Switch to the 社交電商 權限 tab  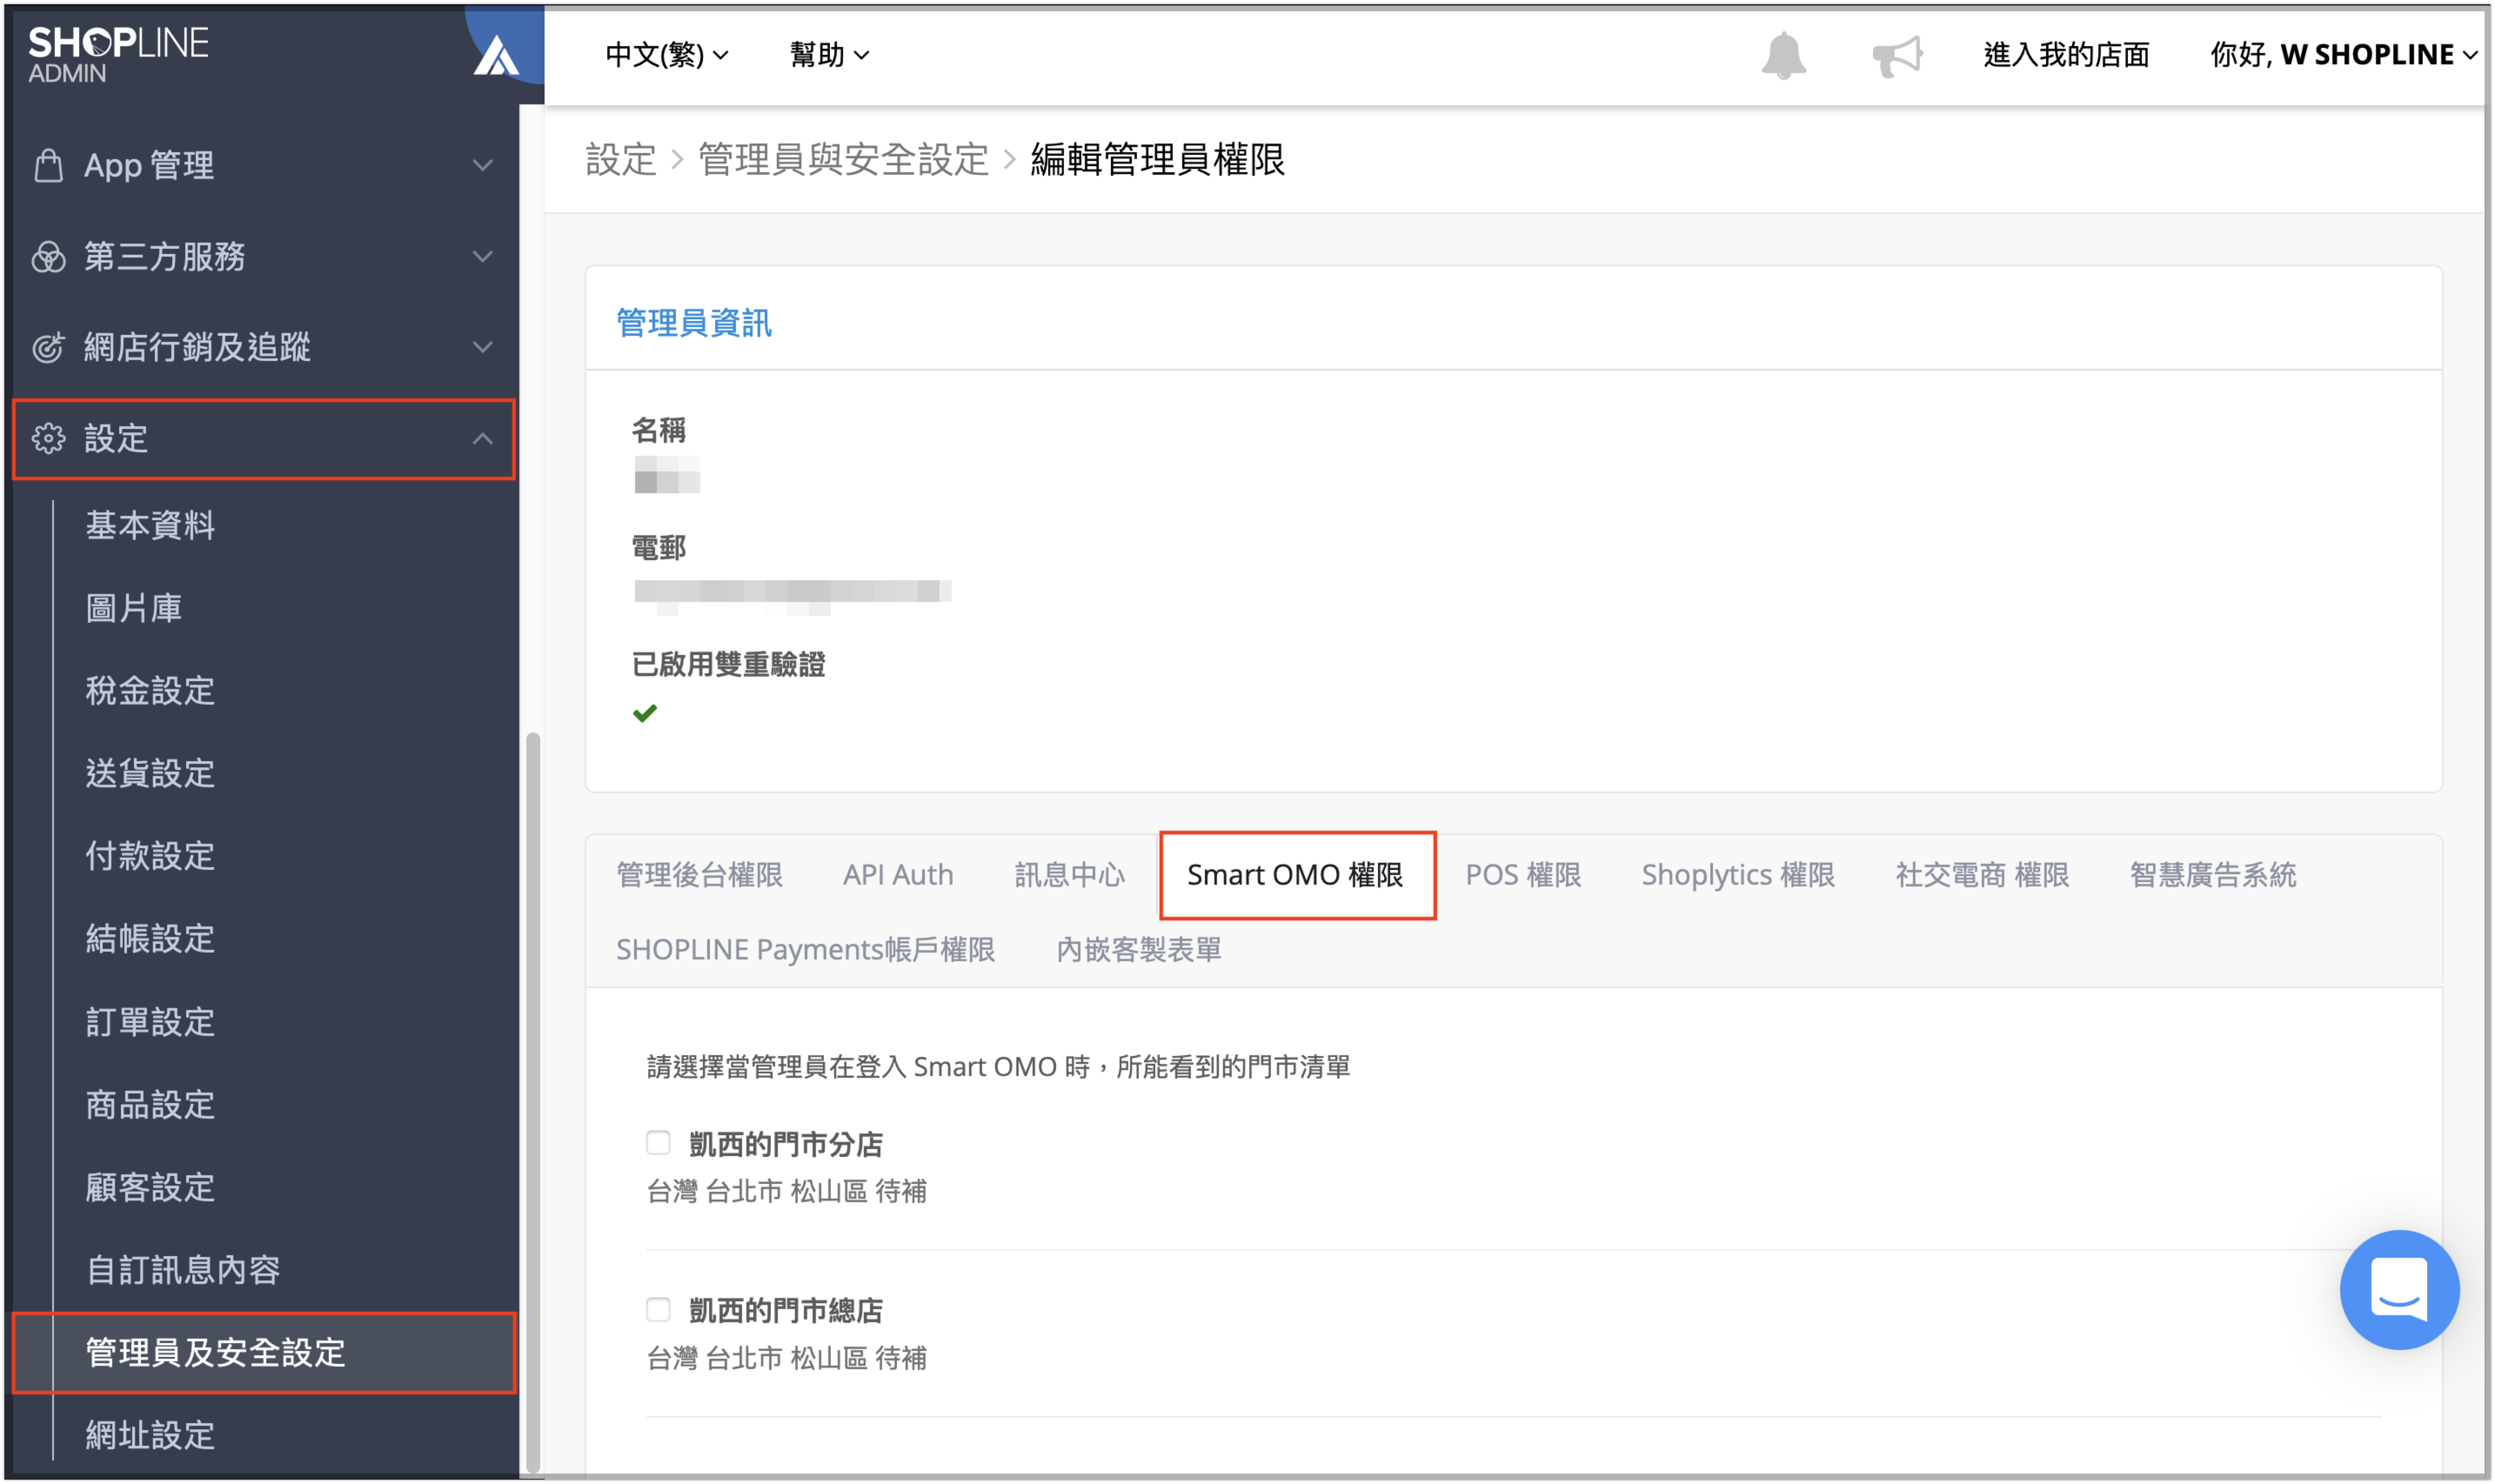(1982, 875)
